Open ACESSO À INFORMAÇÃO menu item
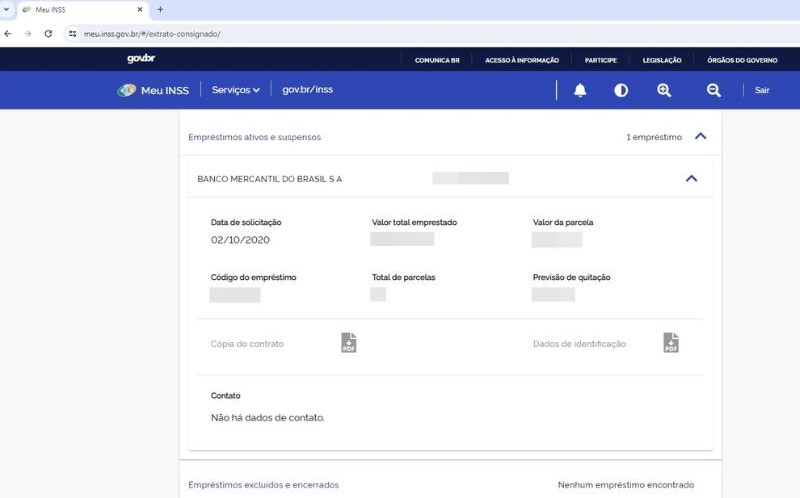Image resolution: width=800 pixels, height=498 pixels. (522, 60)
